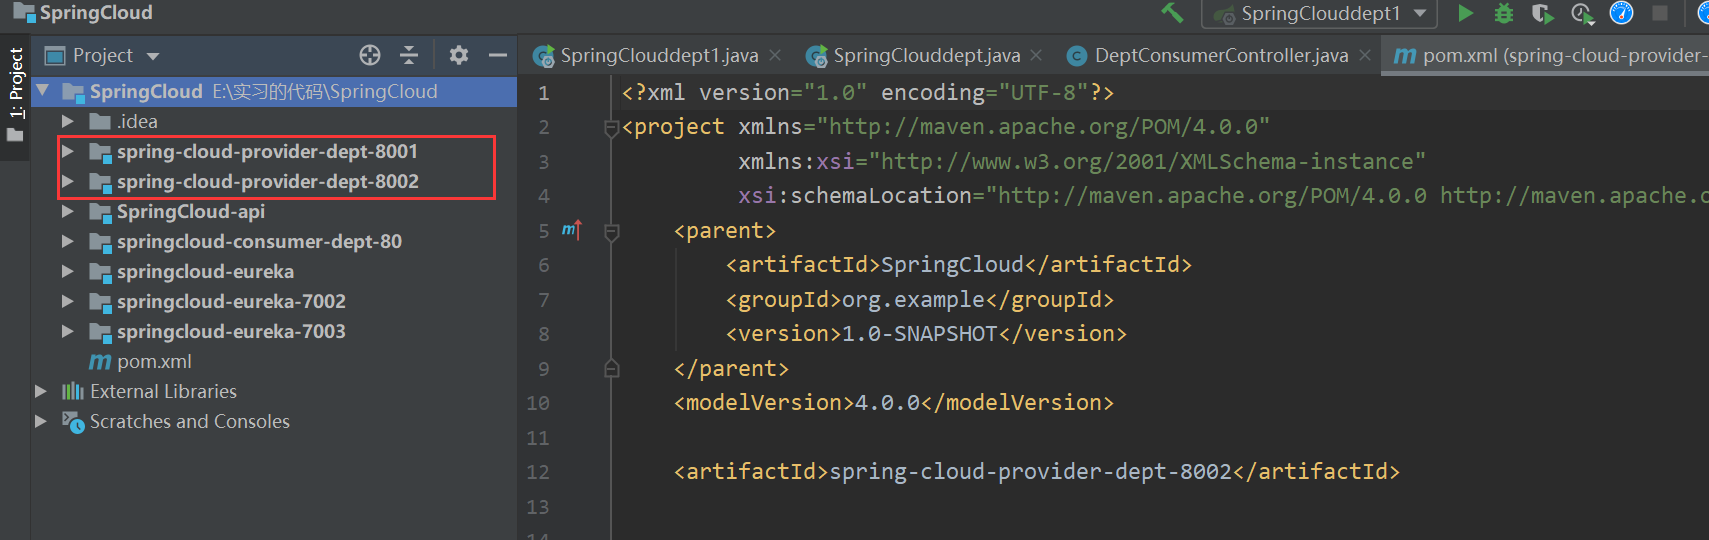Click the Maven parent gutter icon on line 5
This screenshot has width=1709, height=540.
pos(571,230)
